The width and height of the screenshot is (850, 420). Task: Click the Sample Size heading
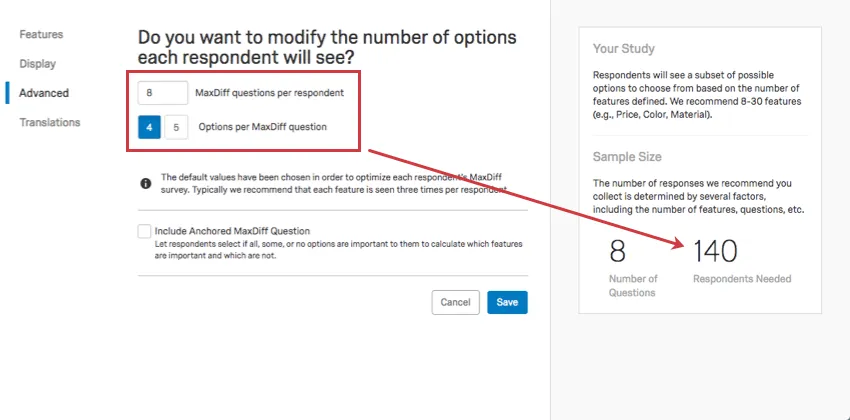pos(627,157)
